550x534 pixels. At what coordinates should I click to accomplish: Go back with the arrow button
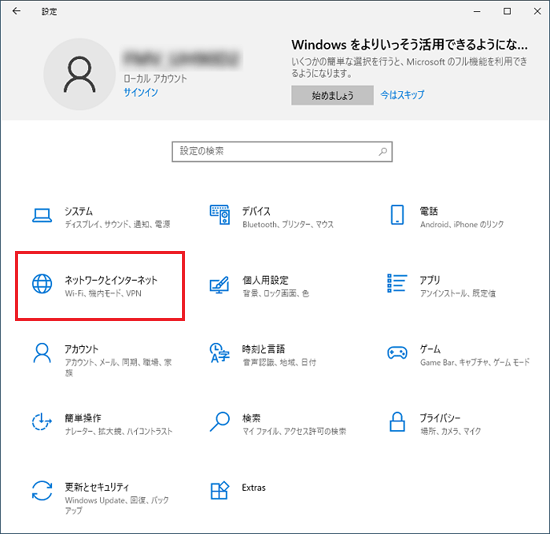pyautogui.click(x=16, y=11)
